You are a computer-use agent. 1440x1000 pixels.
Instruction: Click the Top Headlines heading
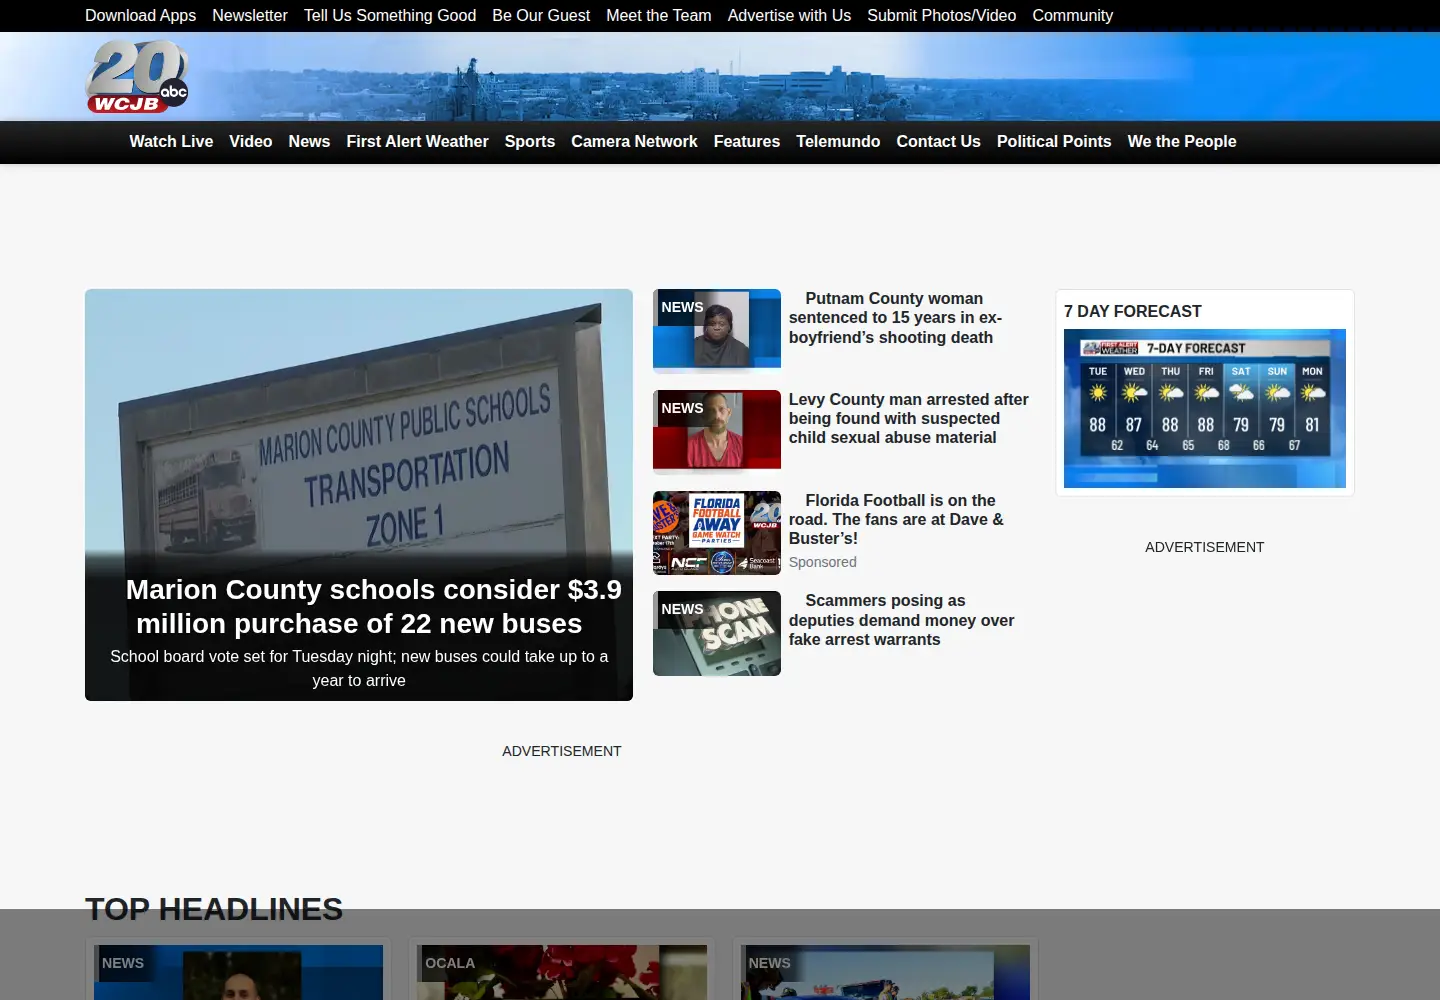pos(214,909)
